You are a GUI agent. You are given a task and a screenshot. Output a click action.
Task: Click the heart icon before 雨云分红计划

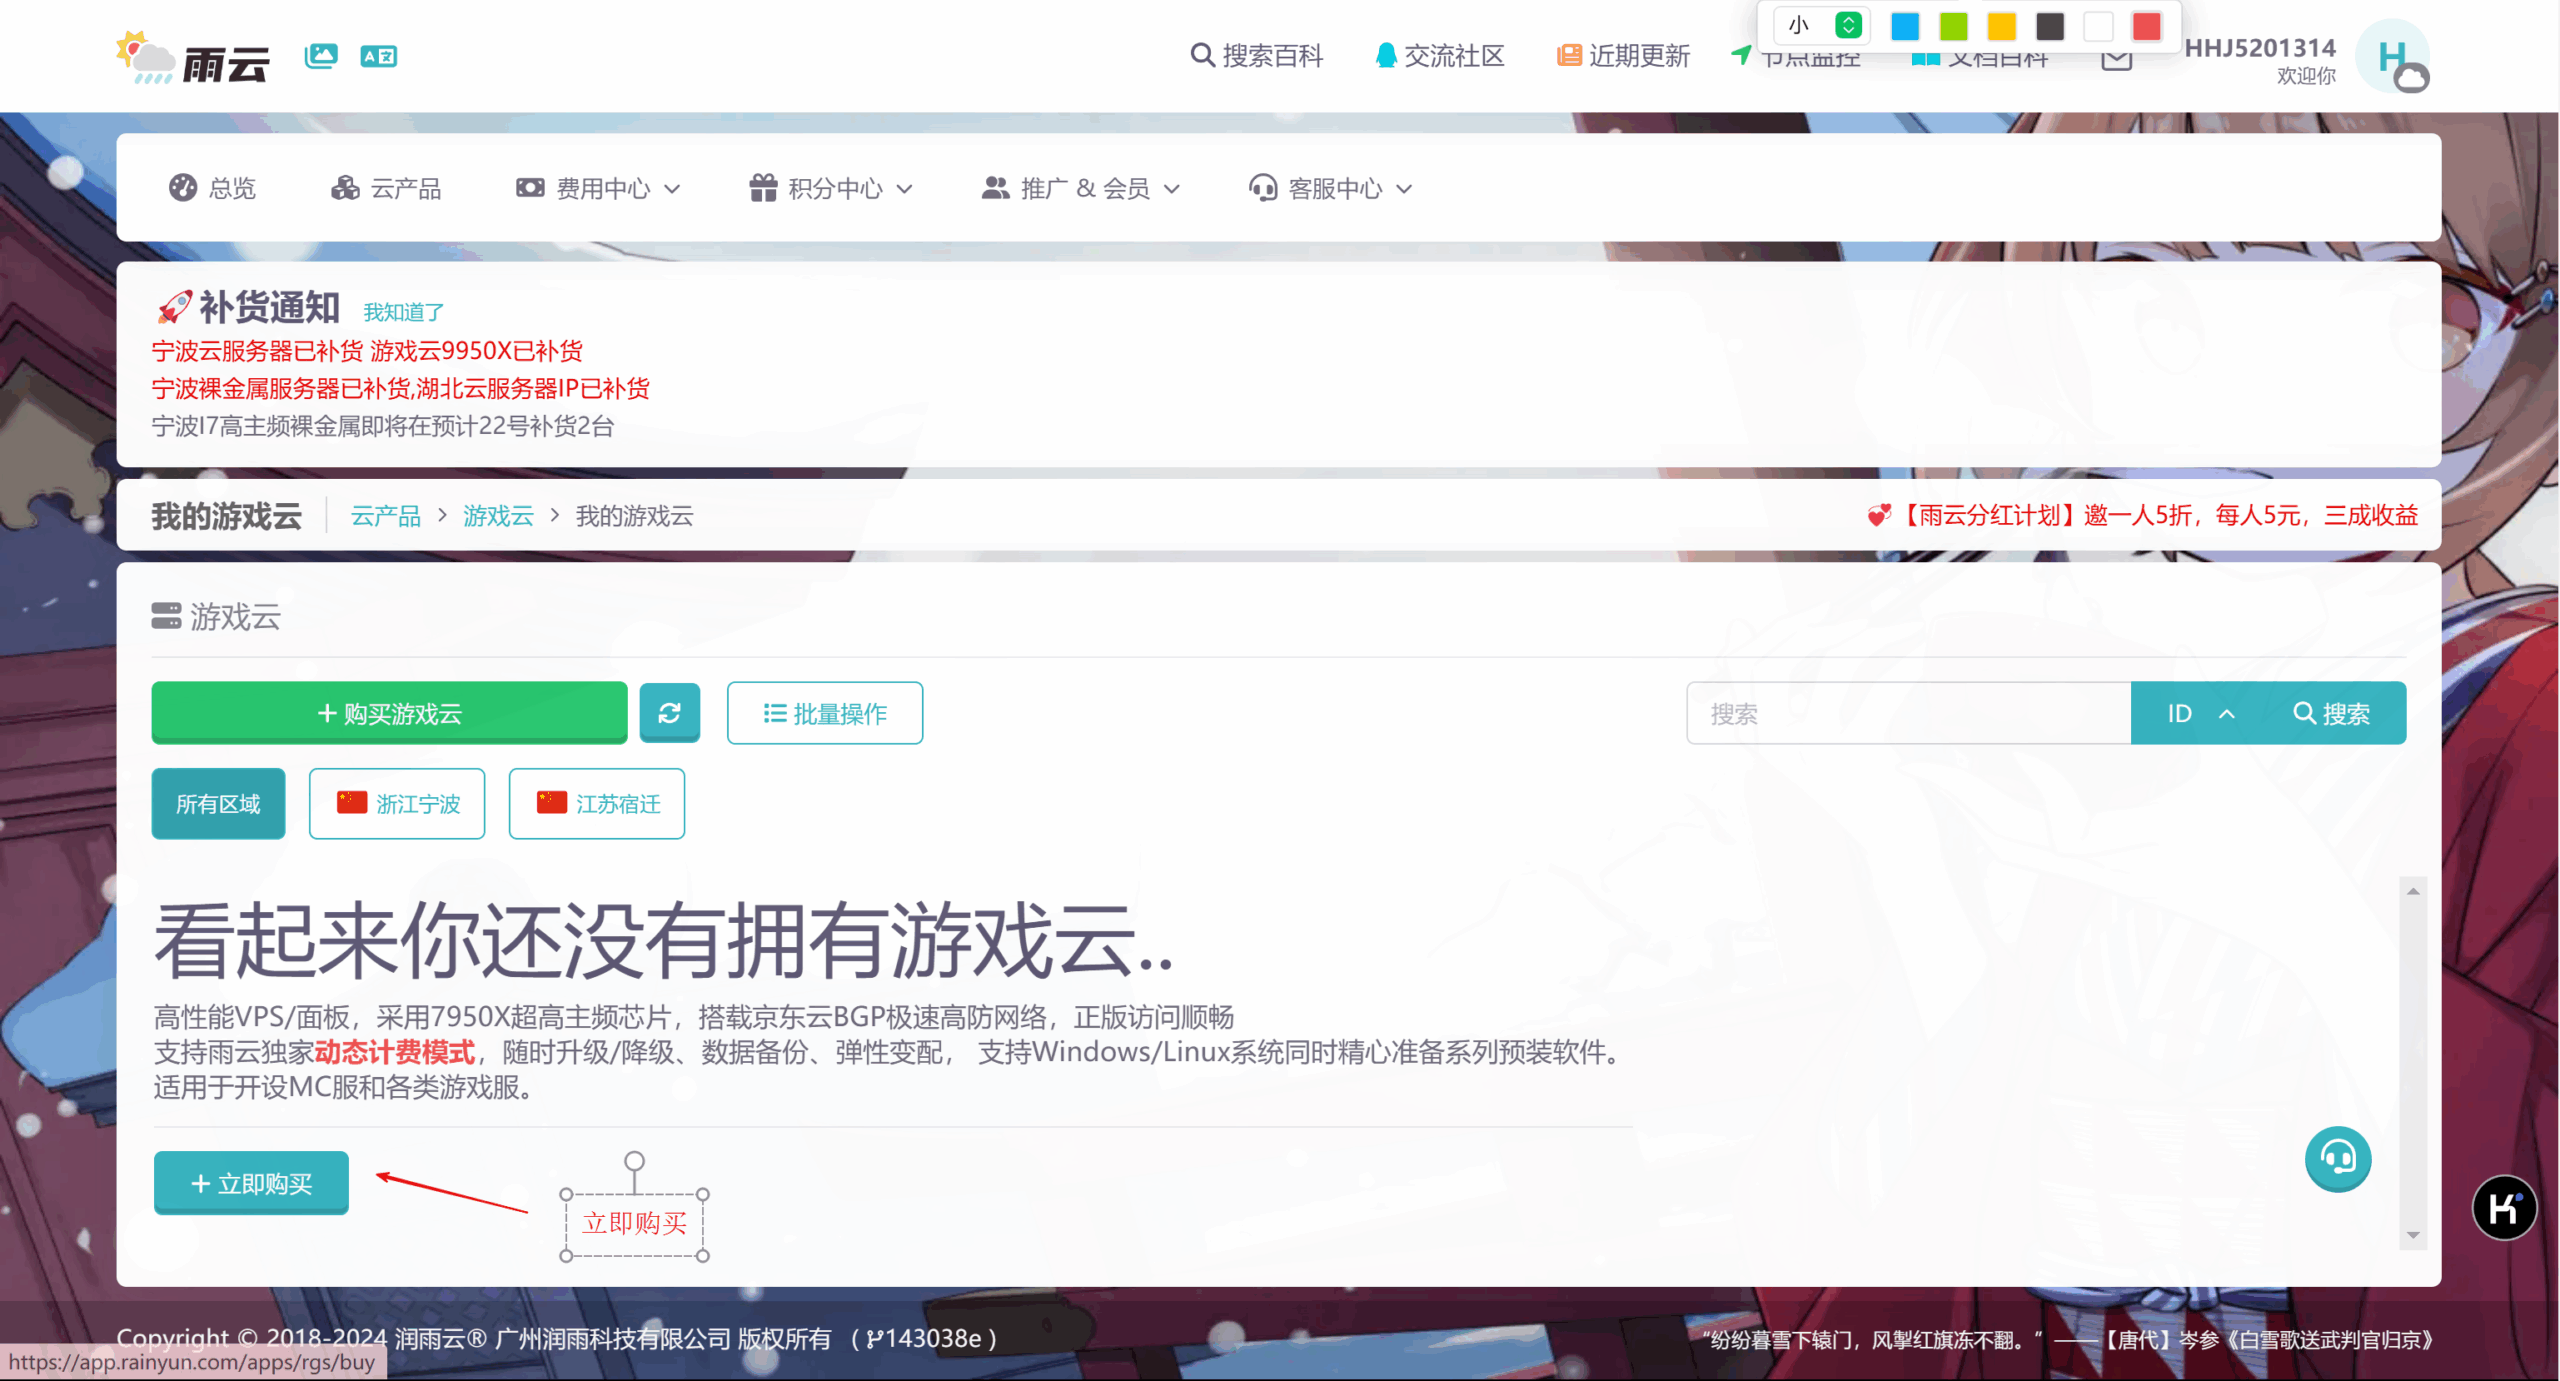[1879, 516]
